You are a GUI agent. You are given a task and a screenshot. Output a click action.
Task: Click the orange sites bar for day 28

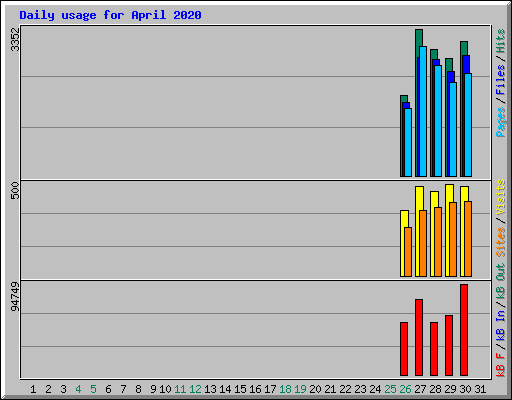(438, 242)
